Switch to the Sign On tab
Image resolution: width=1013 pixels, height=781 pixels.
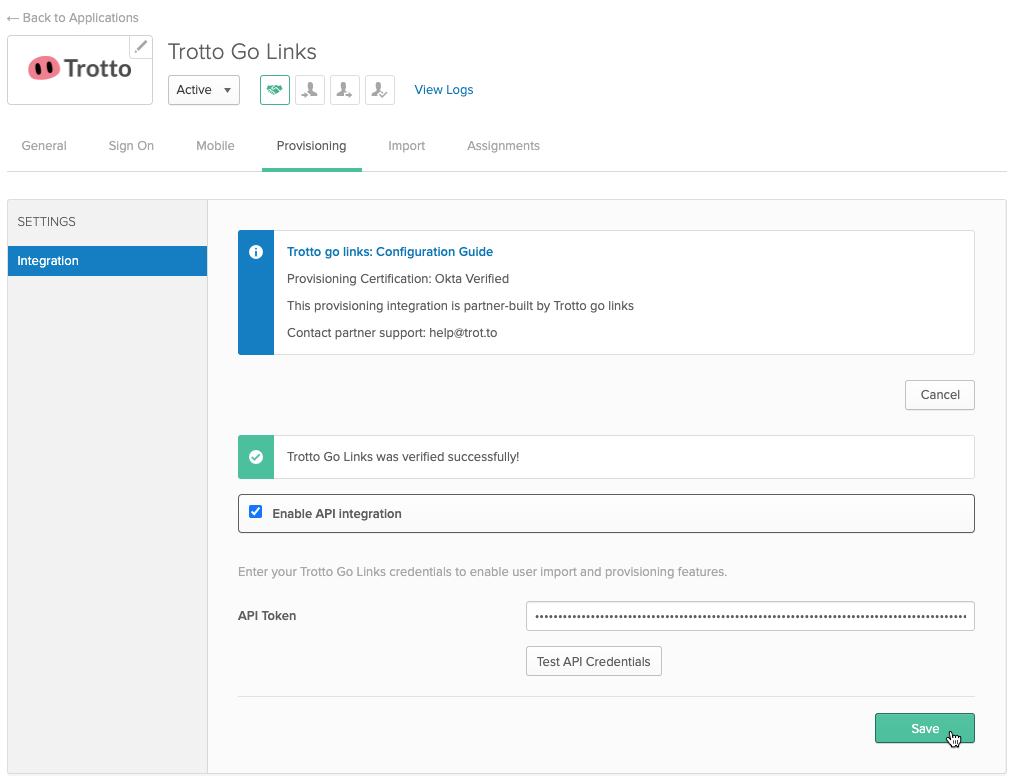tap(131, 146)
